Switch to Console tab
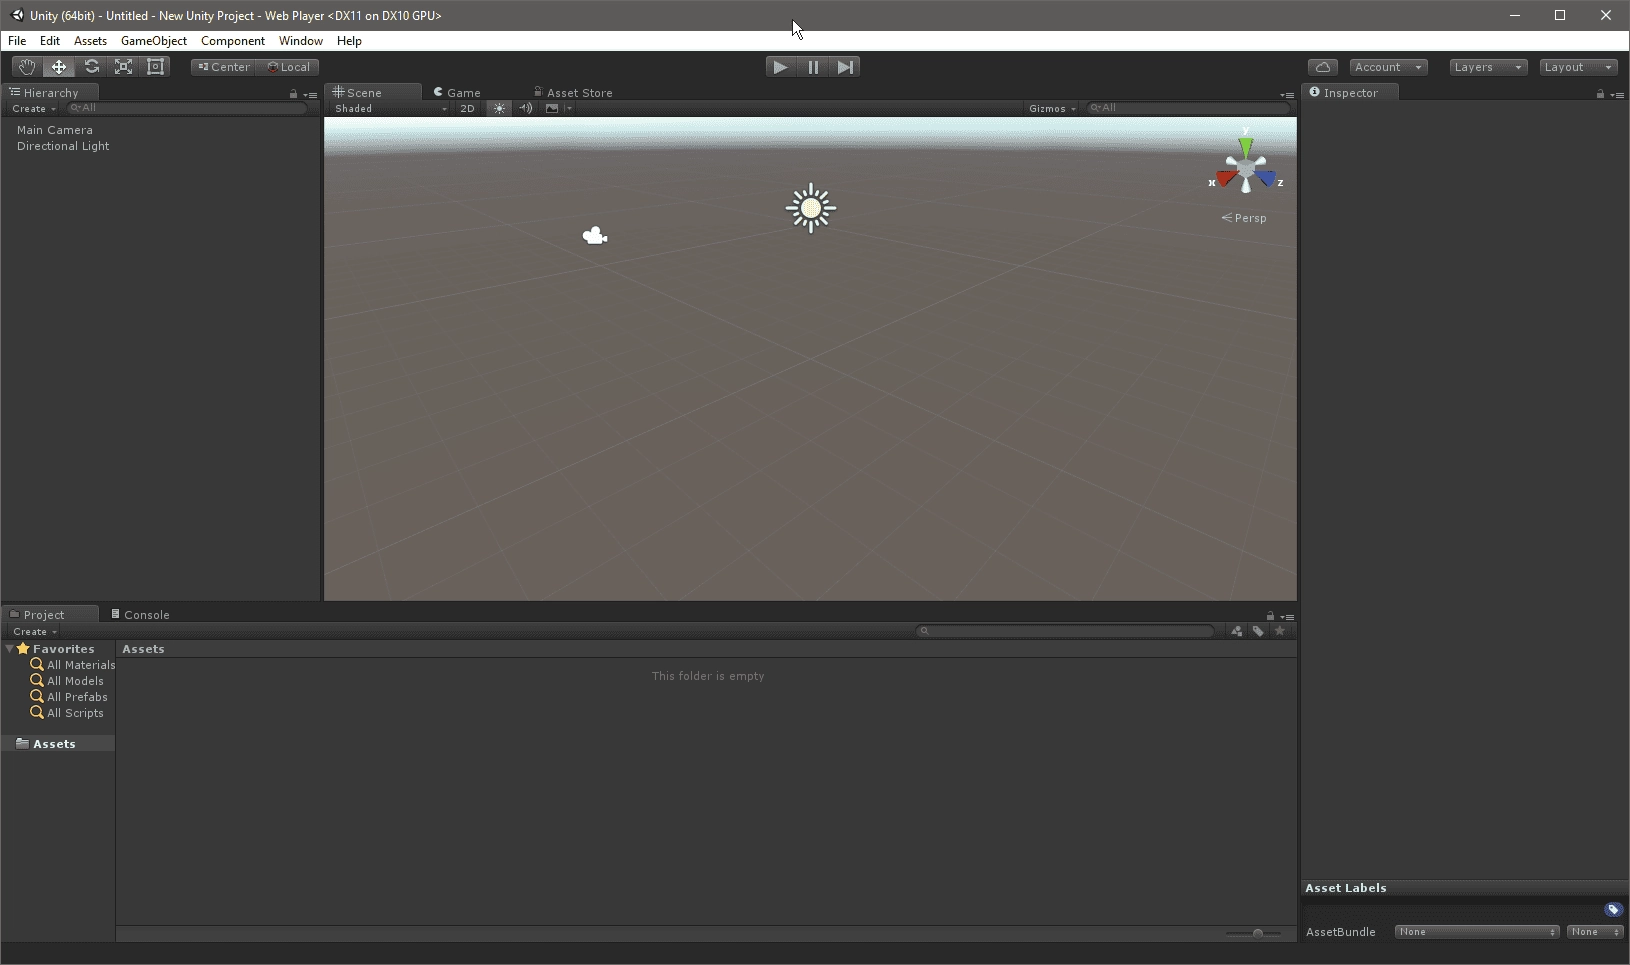The image size is (1630, 965). coord(140,614)
